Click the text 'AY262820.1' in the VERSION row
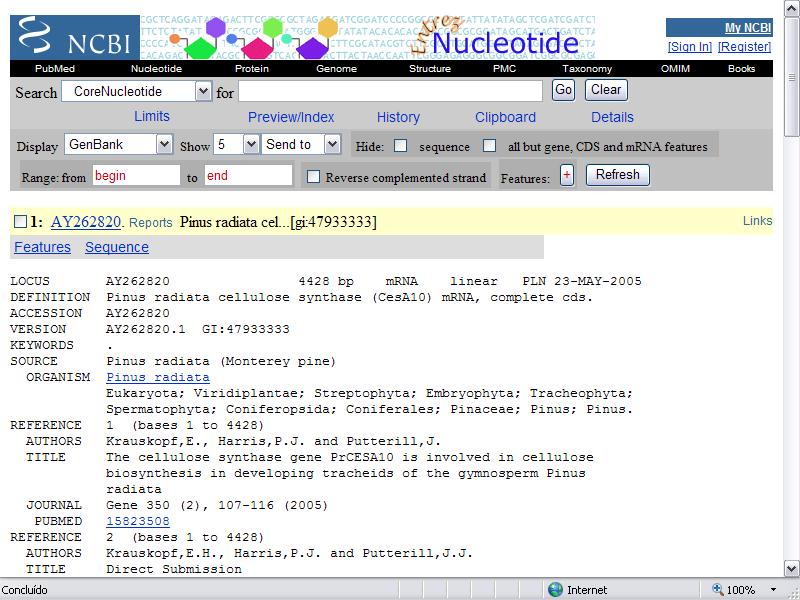 pyautogui.click(x=145, y=329)
